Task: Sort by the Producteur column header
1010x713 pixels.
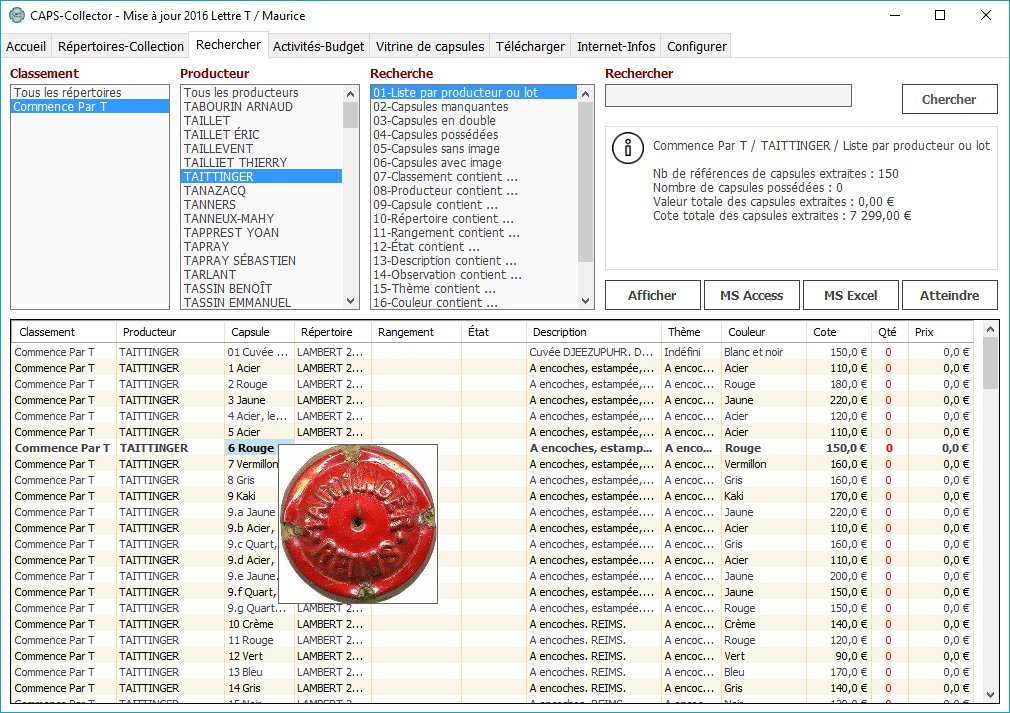Action: click(x=170, y=332)
